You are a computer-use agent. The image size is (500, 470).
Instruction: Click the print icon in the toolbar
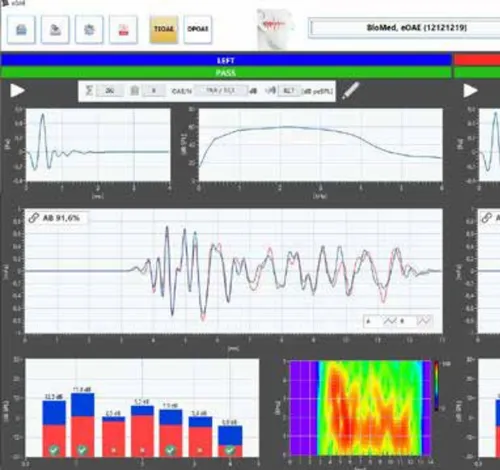coord(21,30)
